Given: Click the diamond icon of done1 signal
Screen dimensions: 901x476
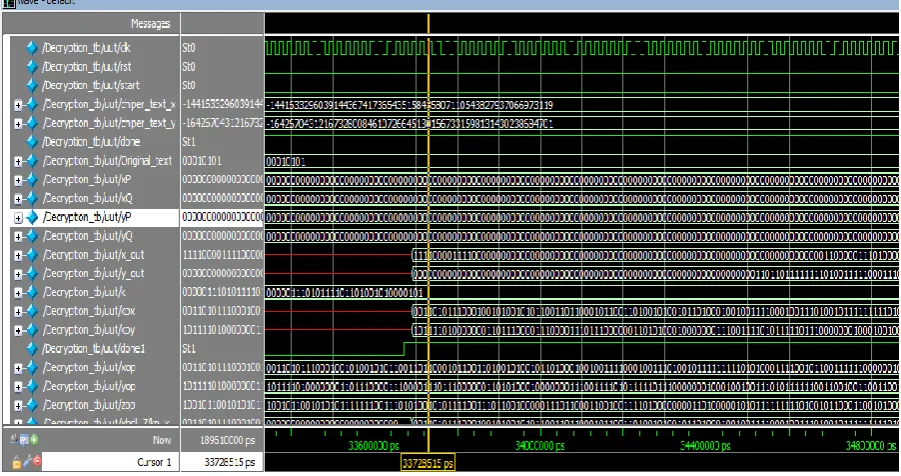Looking at the screenshot, I should (x=32, y=349).
